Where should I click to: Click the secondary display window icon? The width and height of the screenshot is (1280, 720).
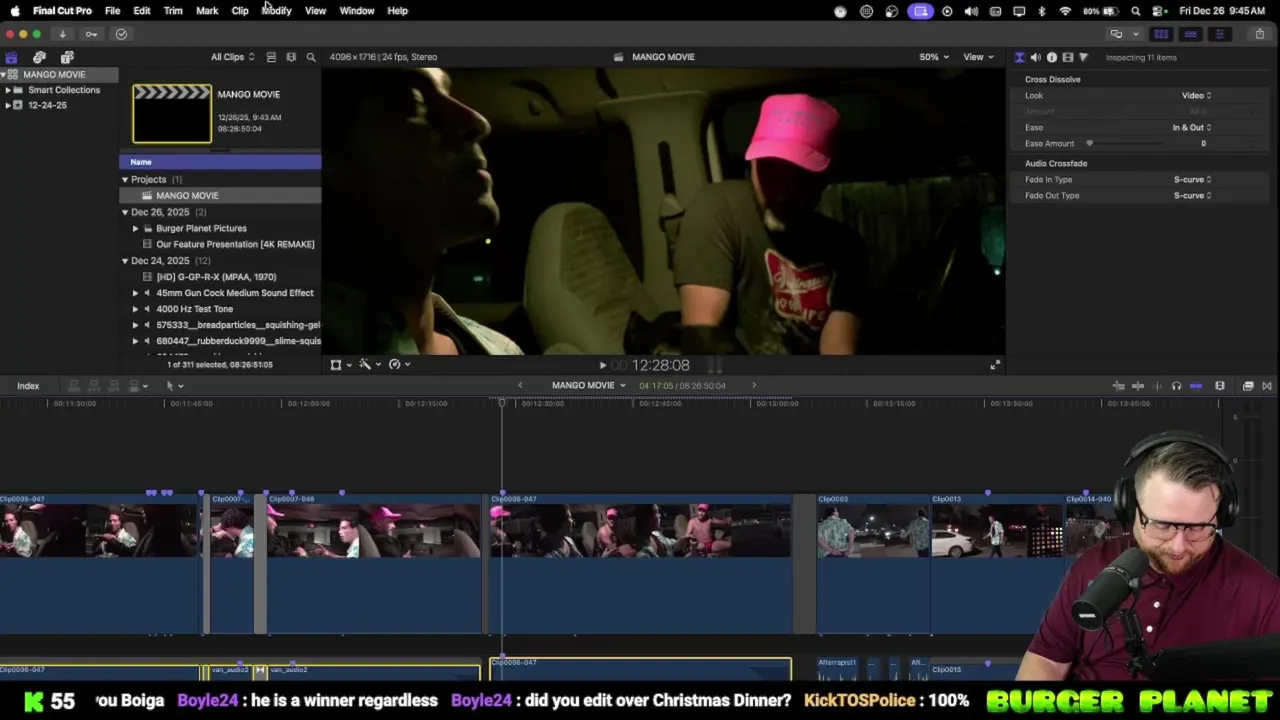1116,34
